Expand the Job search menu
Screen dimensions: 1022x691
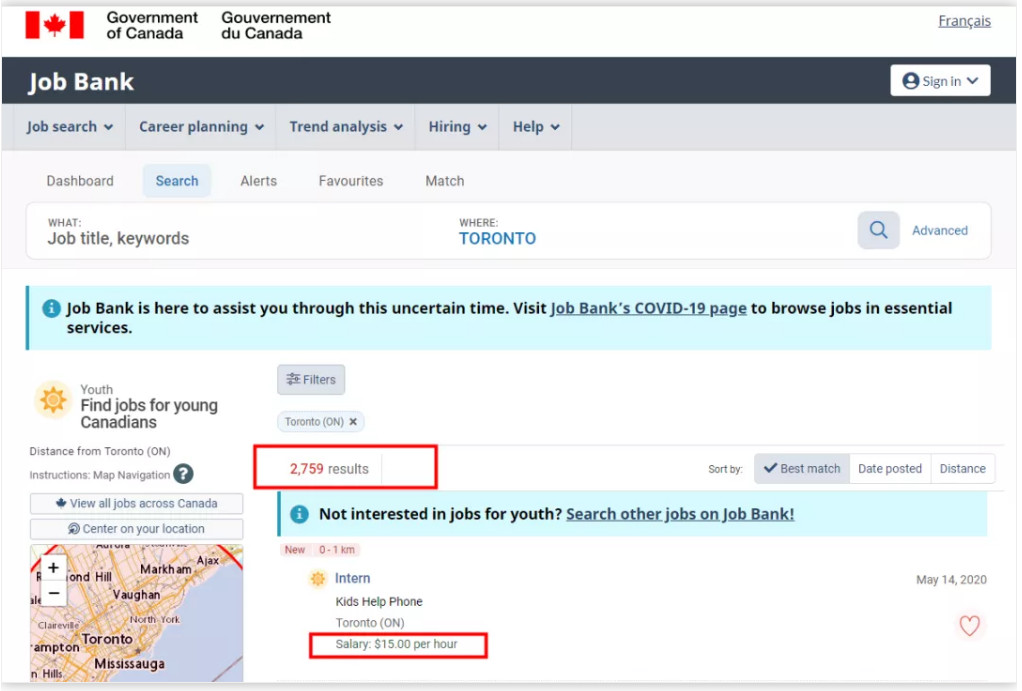(69, 127)
